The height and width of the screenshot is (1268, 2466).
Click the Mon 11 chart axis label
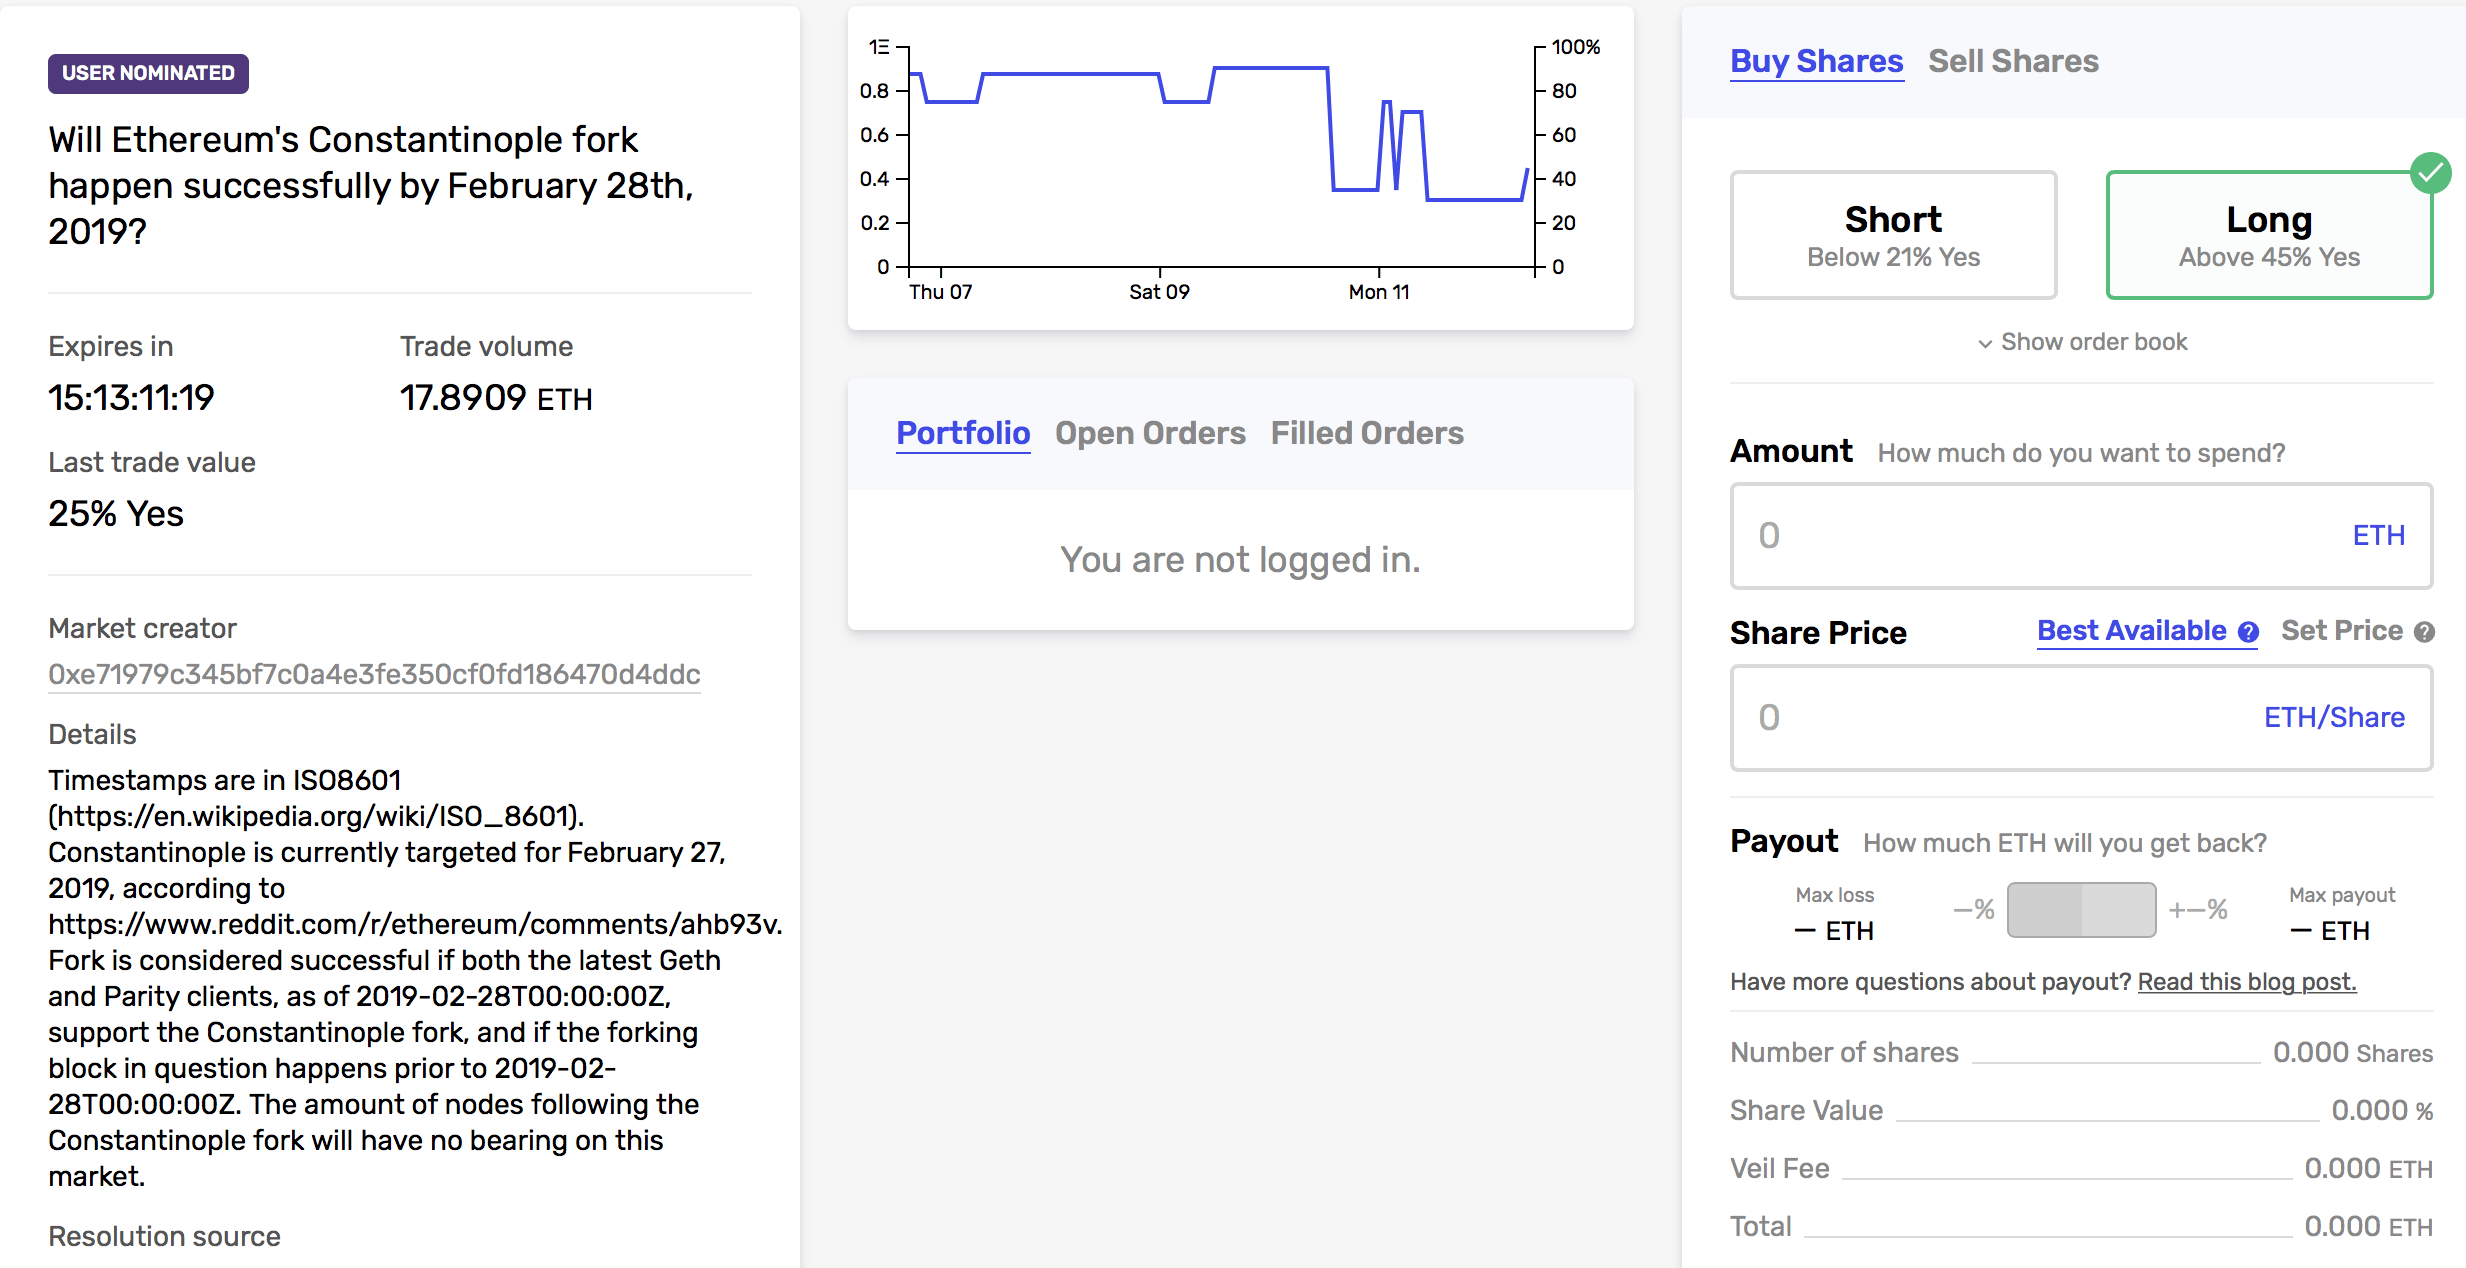1379,292
